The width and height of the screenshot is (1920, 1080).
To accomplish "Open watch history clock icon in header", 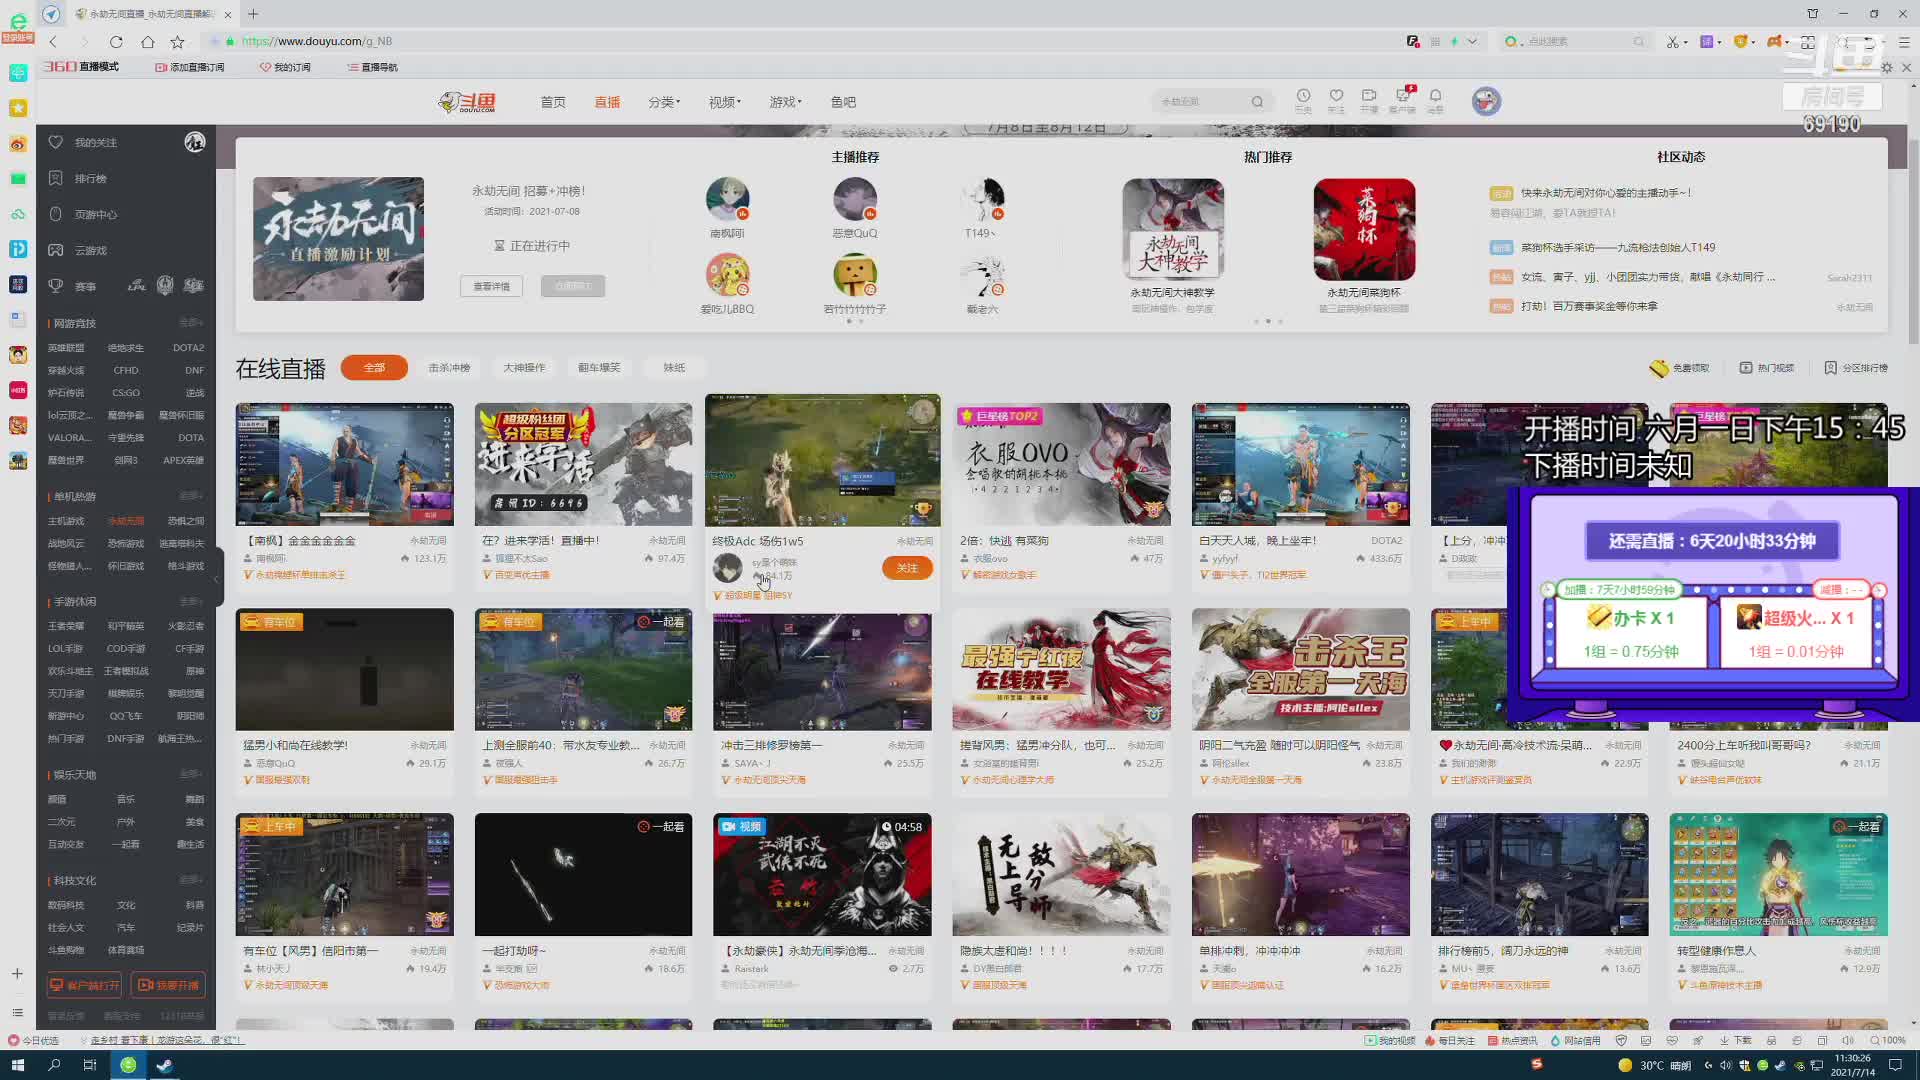I will click(x=1303, y=96).
